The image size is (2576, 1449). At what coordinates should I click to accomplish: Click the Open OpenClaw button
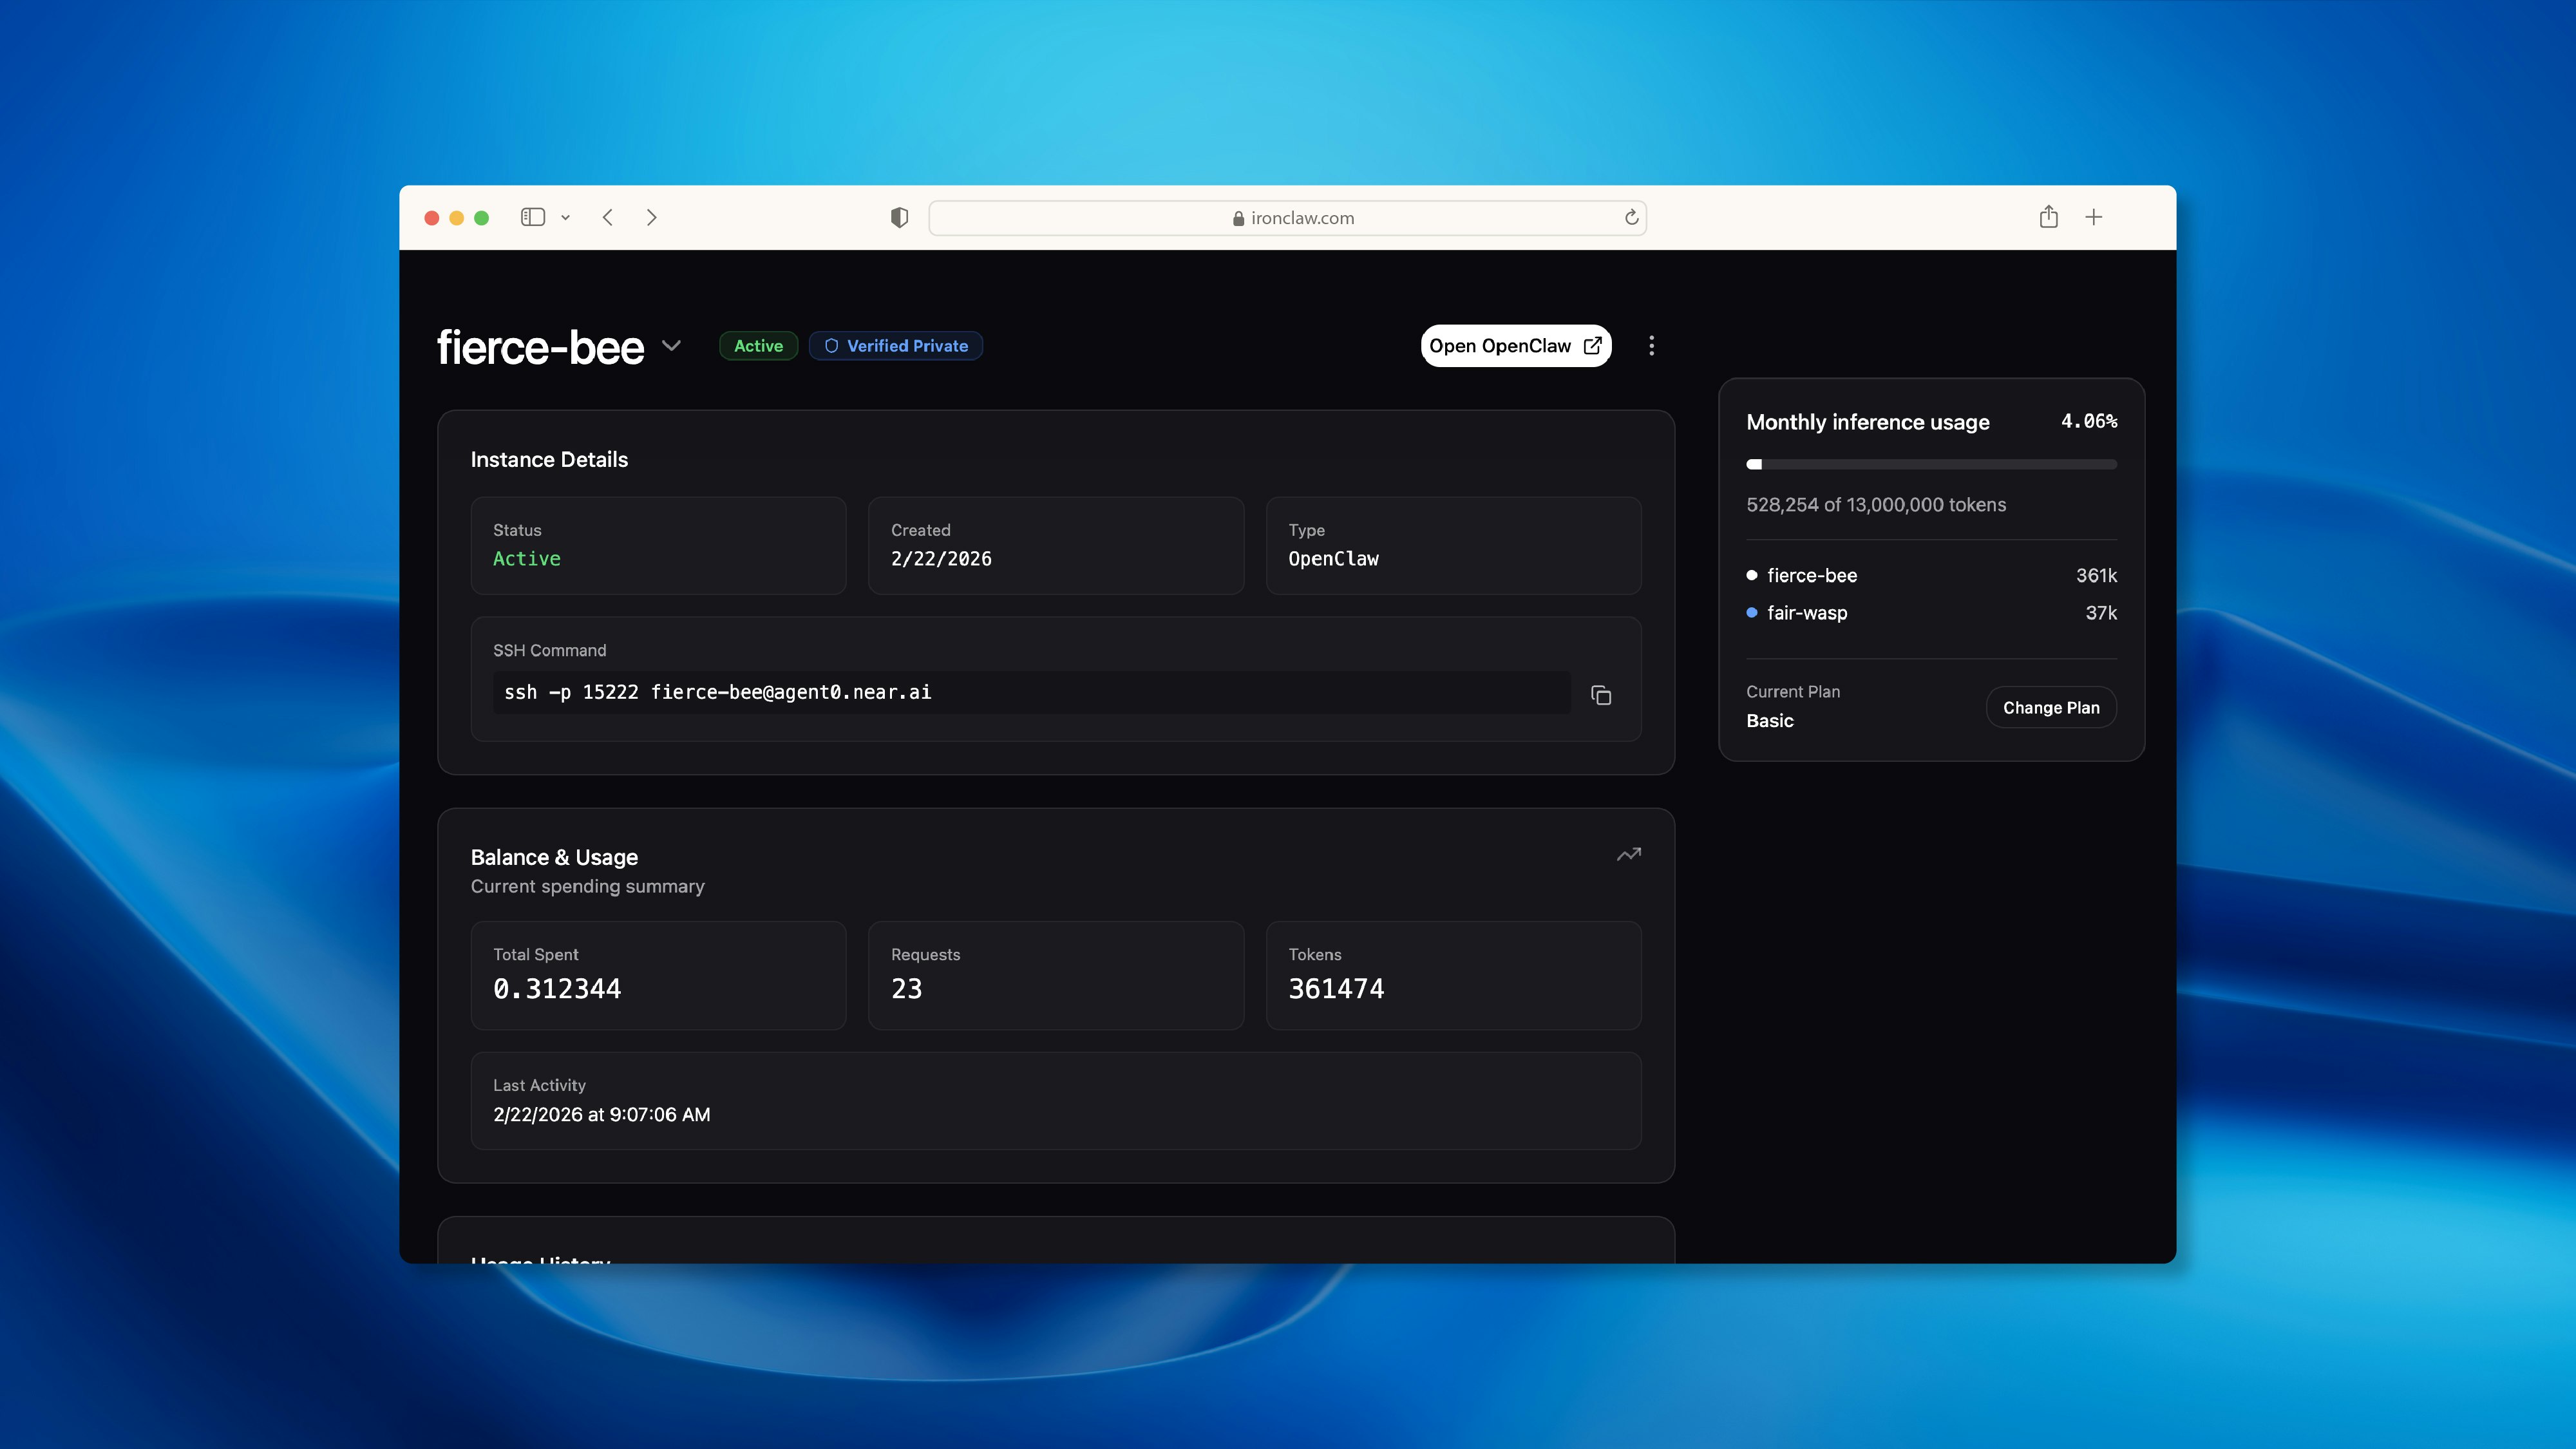[1515, 346]
